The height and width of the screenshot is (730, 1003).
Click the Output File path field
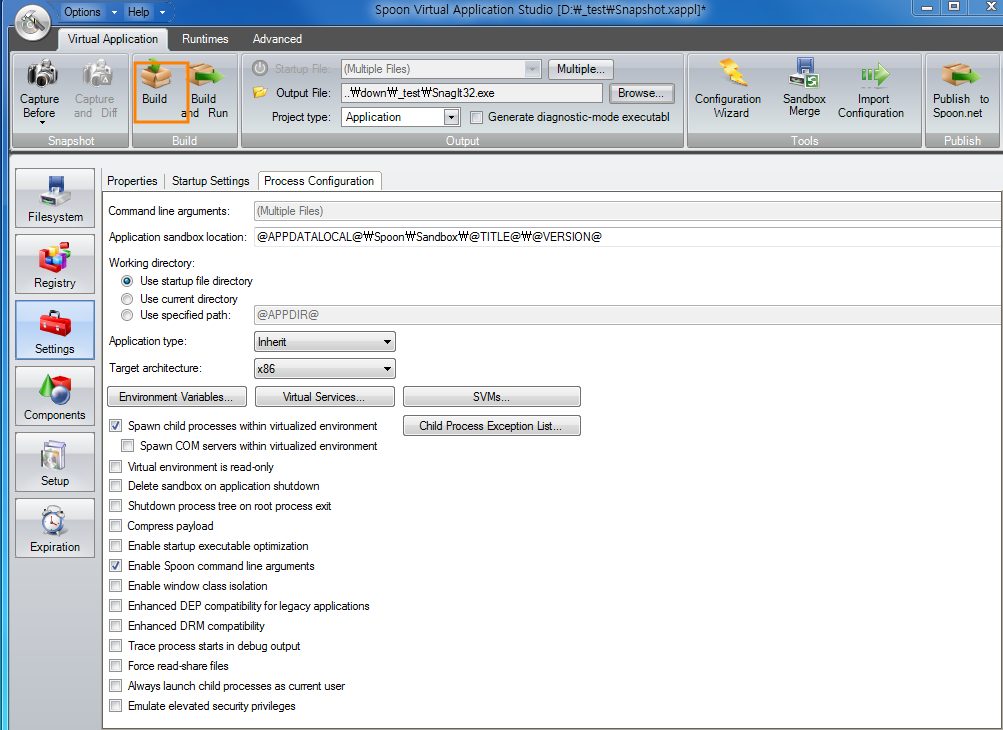click(x=471, y=93)
